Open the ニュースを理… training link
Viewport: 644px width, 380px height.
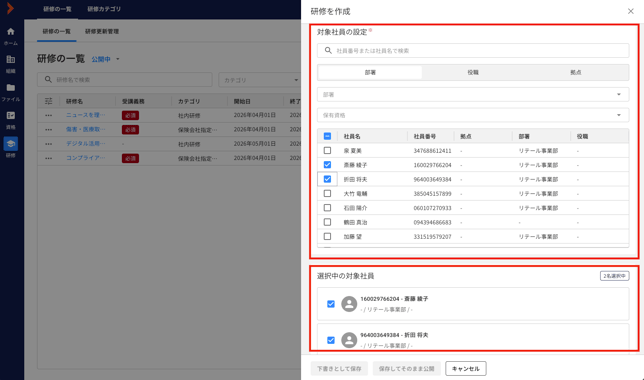pyautogui.click(x=85, y=115)
